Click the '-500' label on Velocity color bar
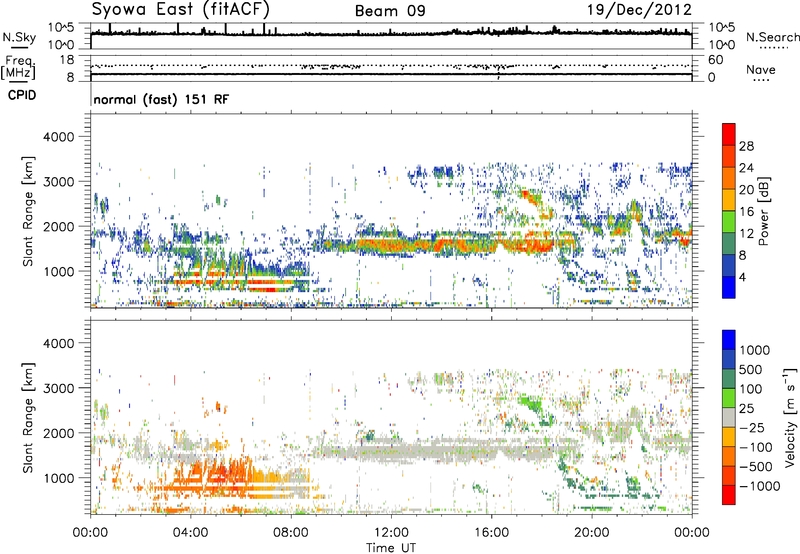The image size is (800, 554). pyautogui.click(x=756, y=467)
